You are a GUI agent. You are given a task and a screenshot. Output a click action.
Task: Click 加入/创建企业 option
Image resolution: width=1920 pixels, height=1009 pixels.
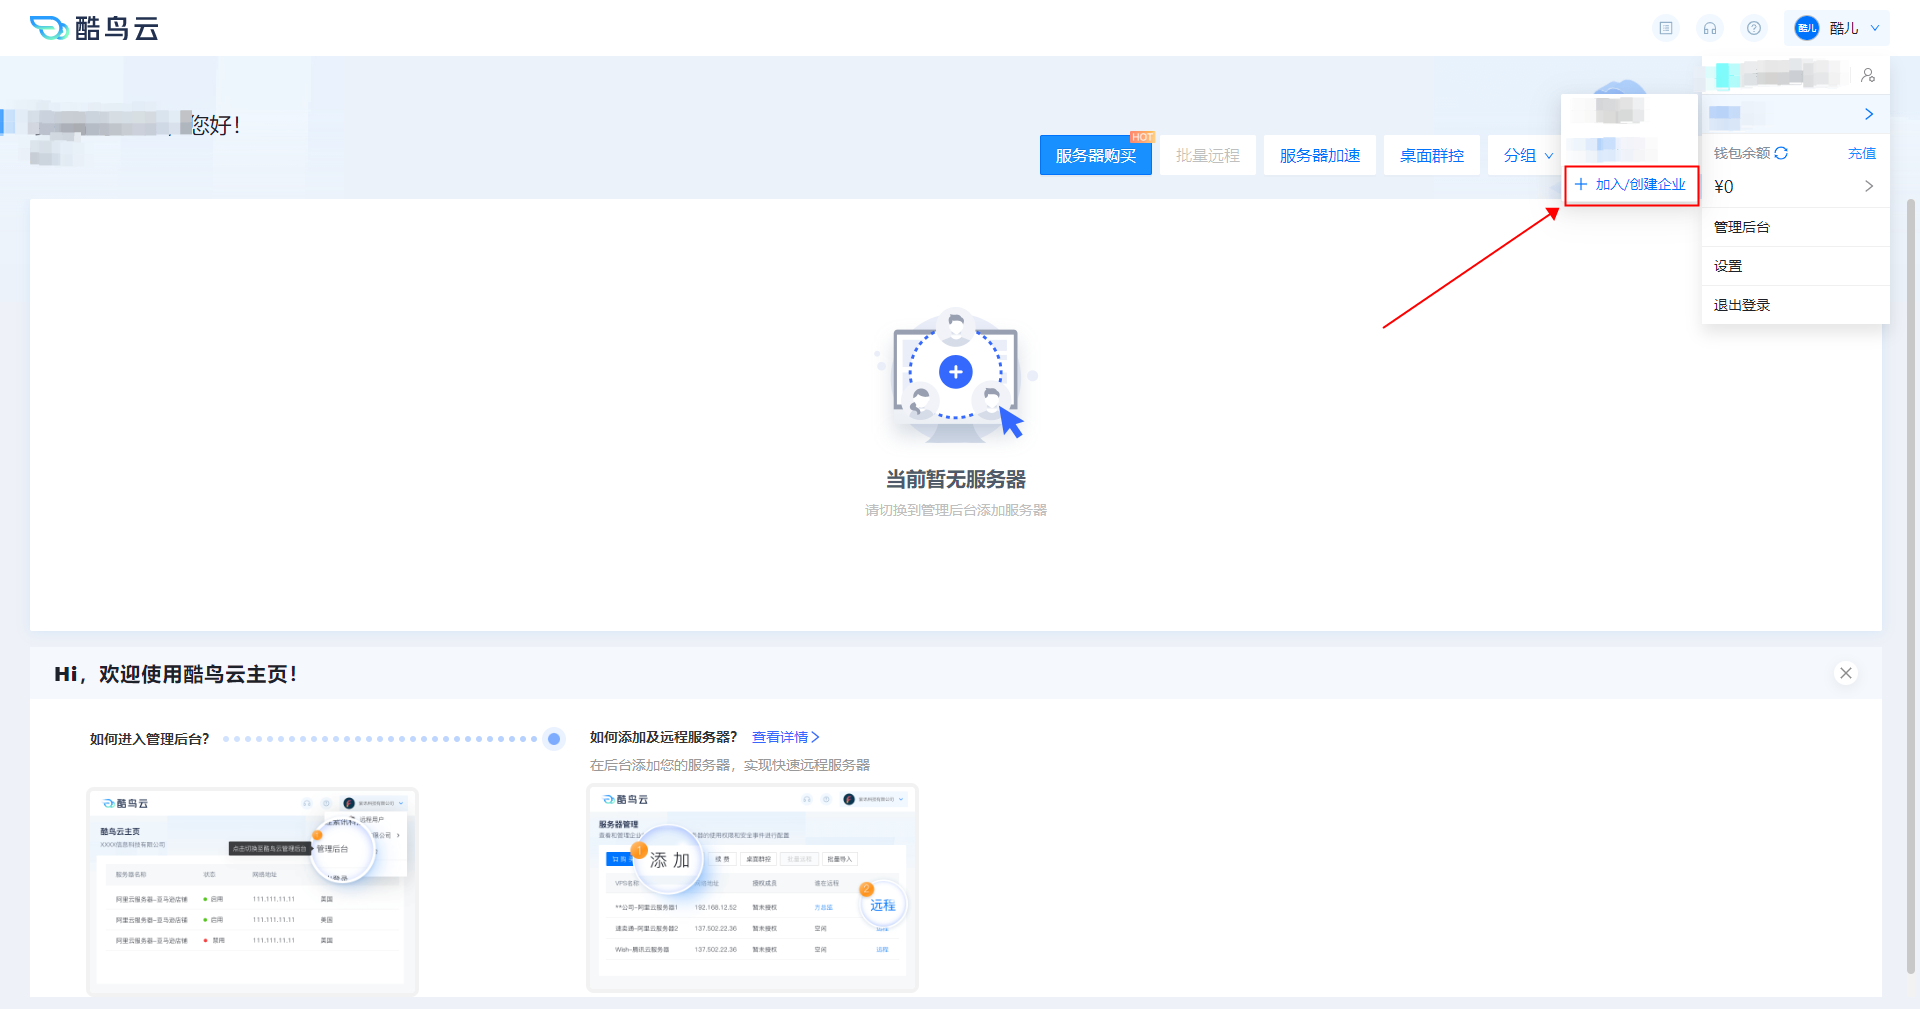coord(1631,185)
